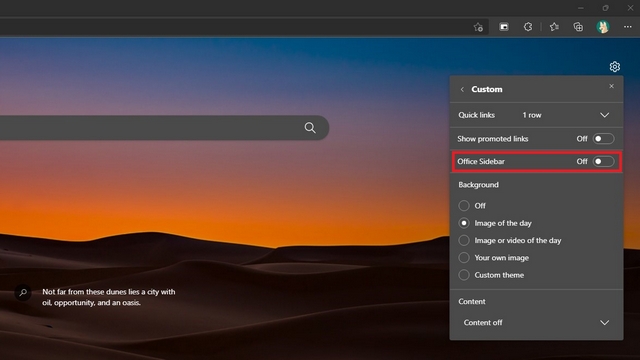The image size is (640, 360).
Task: Open the Favorites list icon
Action: point(554,27)
